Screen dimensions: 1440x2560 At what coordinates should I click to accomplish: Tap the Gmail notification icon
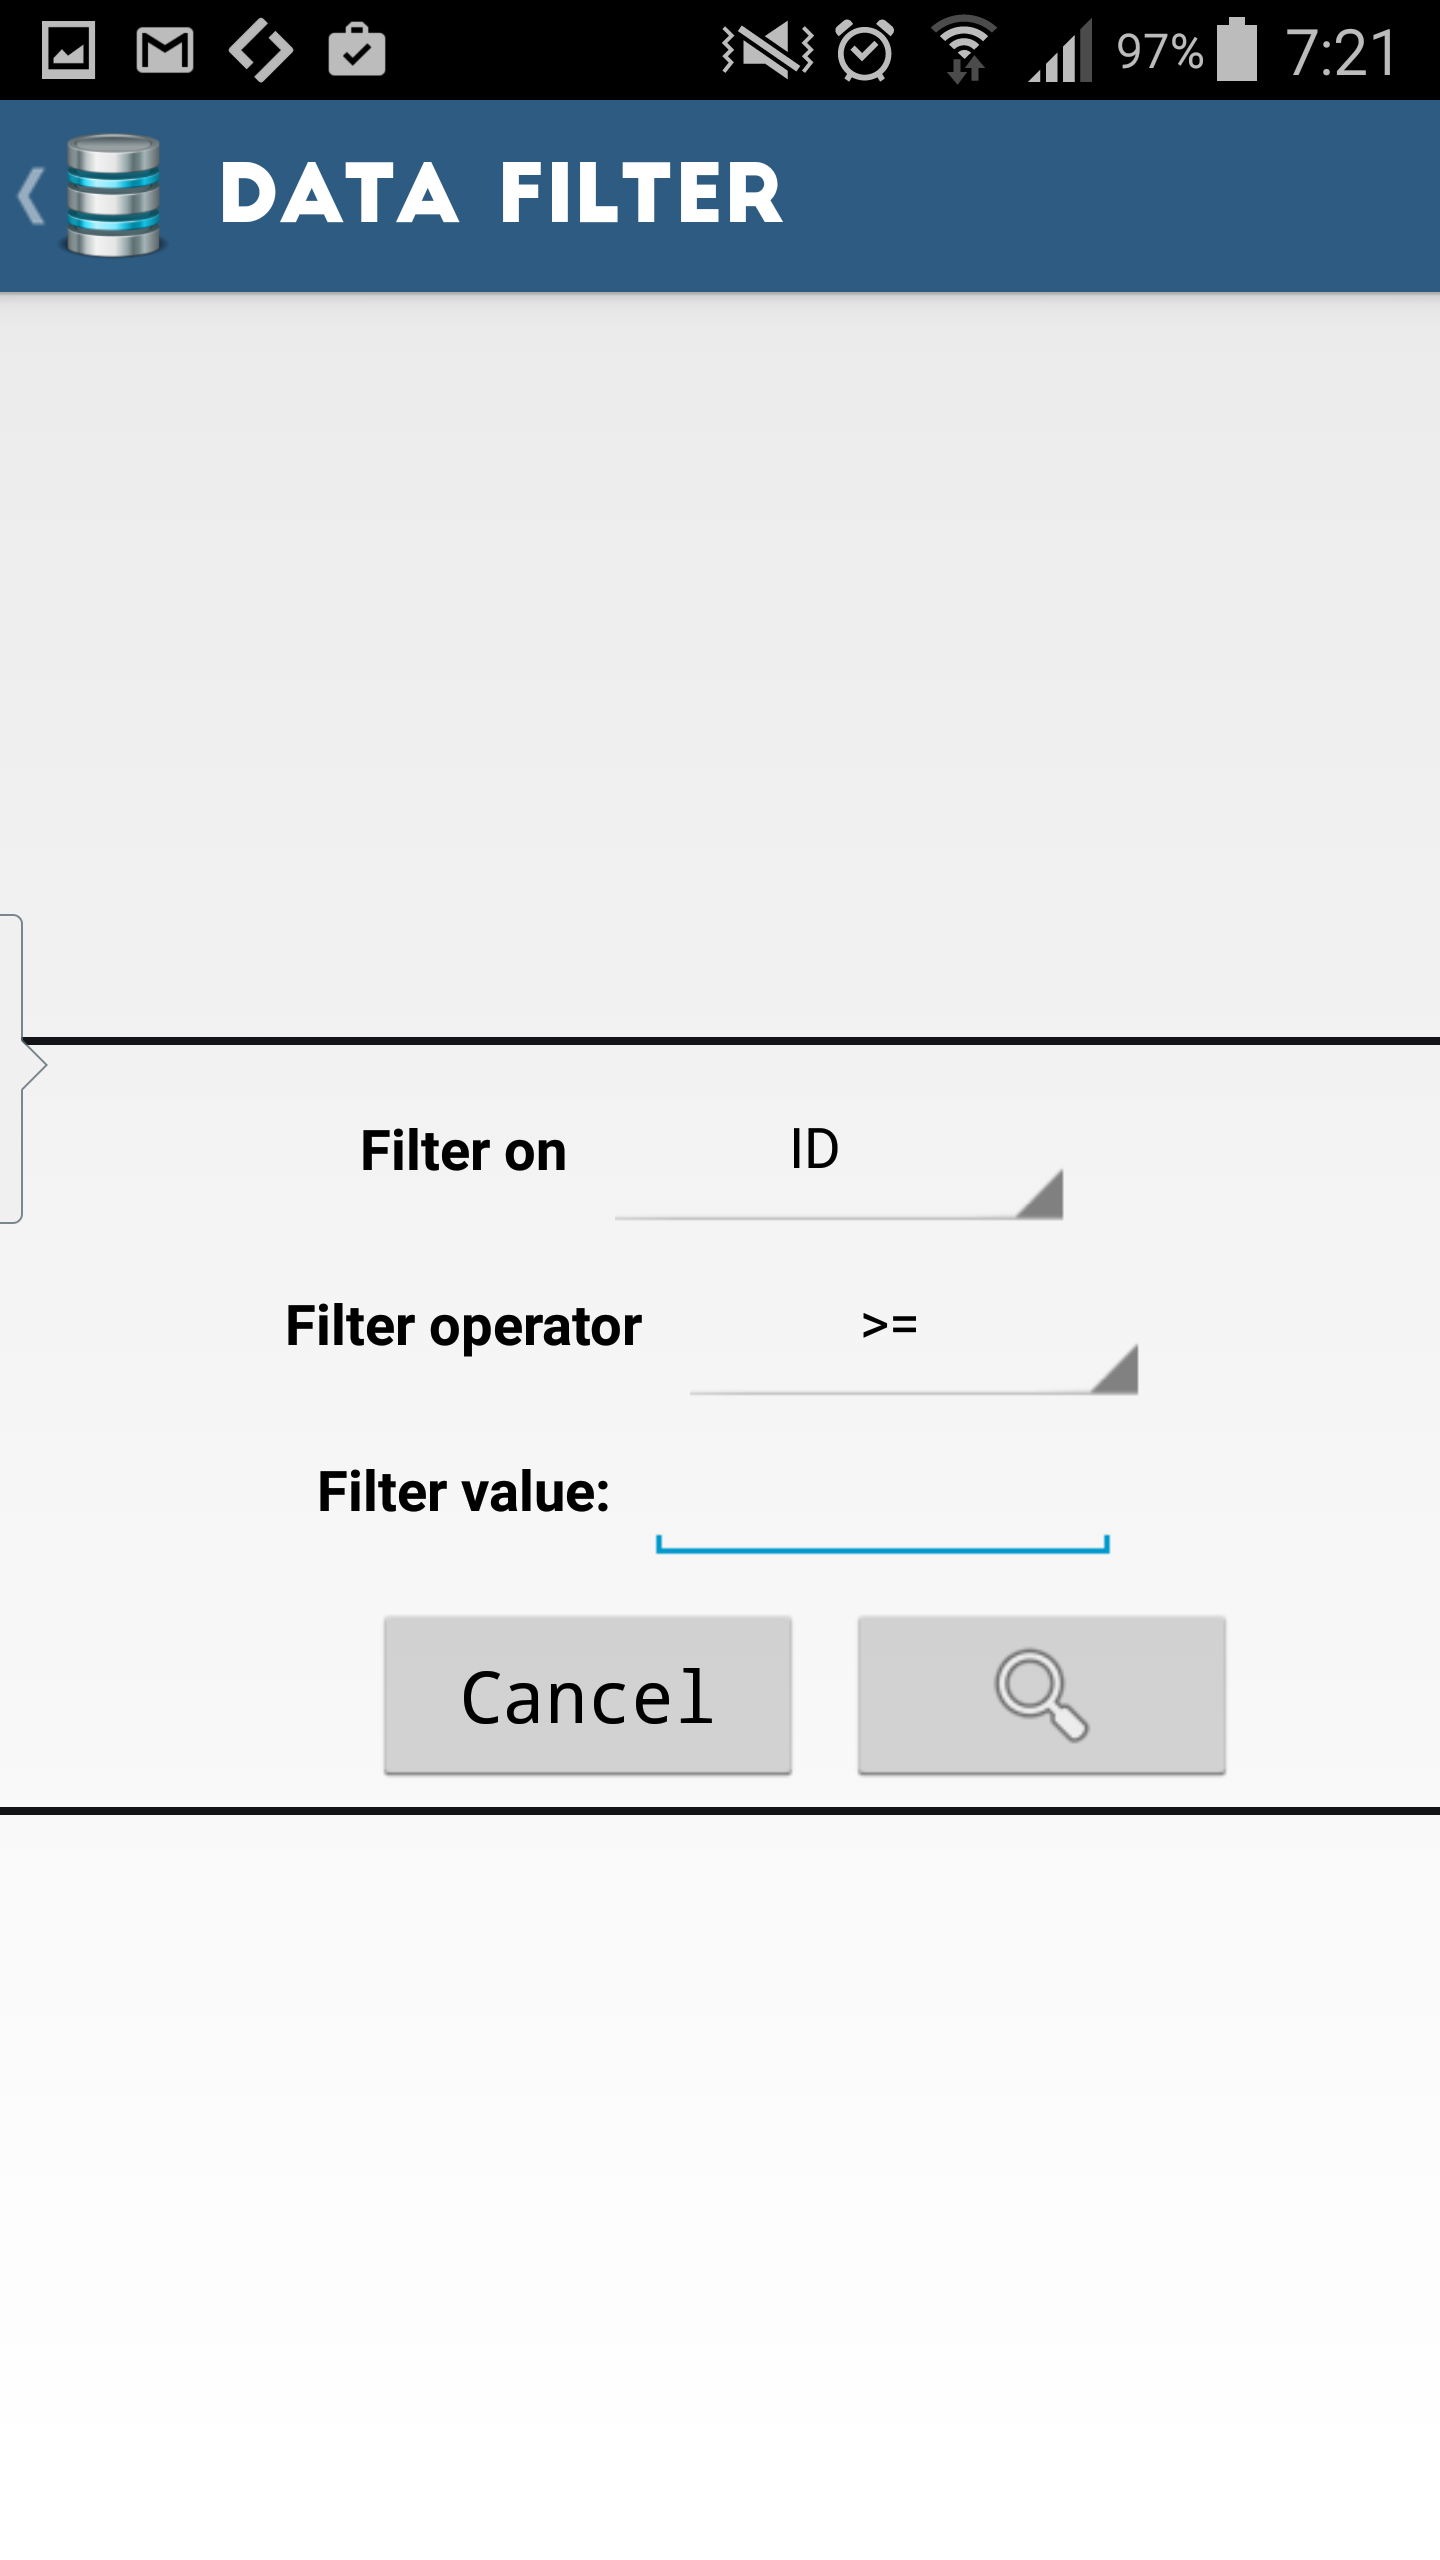tap(165, 50)
